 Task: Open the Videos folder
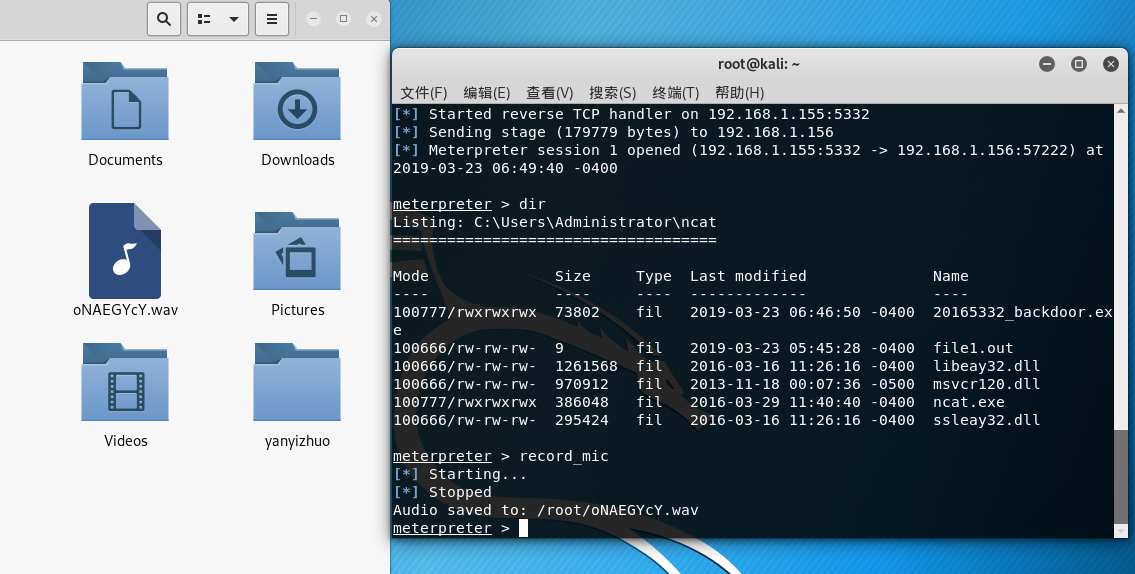(x=125, y=382)
